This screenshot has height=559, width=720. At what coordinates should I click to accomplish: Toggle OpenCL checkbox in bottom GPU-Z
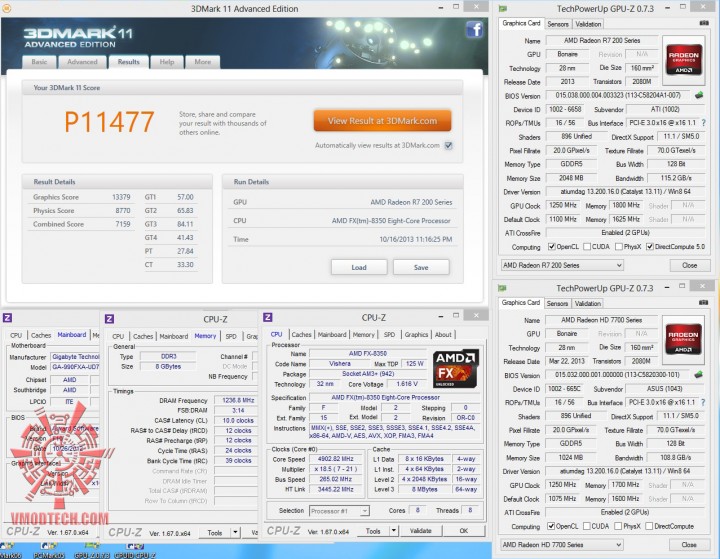tap(551, 526)
